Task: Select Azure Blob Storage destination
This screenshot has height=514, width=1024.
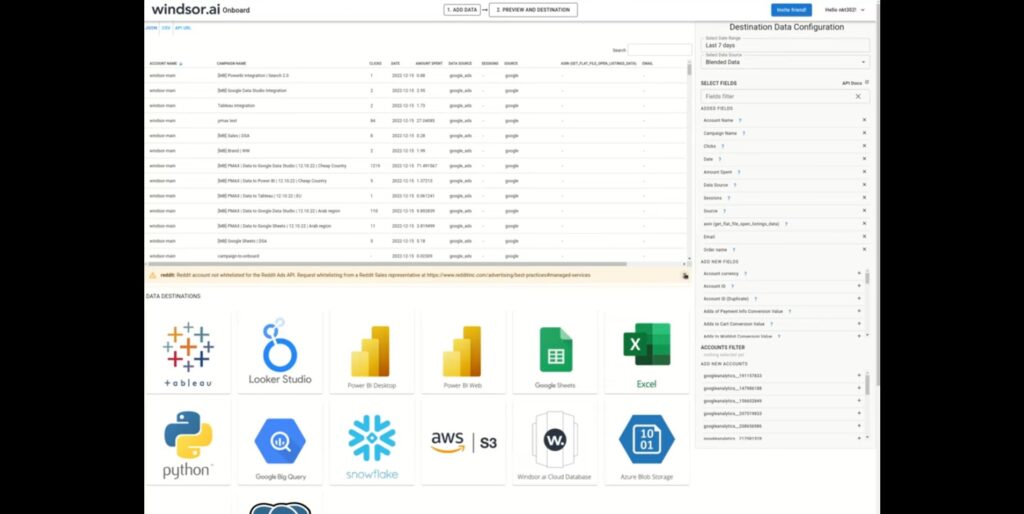Action: coord(647,443)
